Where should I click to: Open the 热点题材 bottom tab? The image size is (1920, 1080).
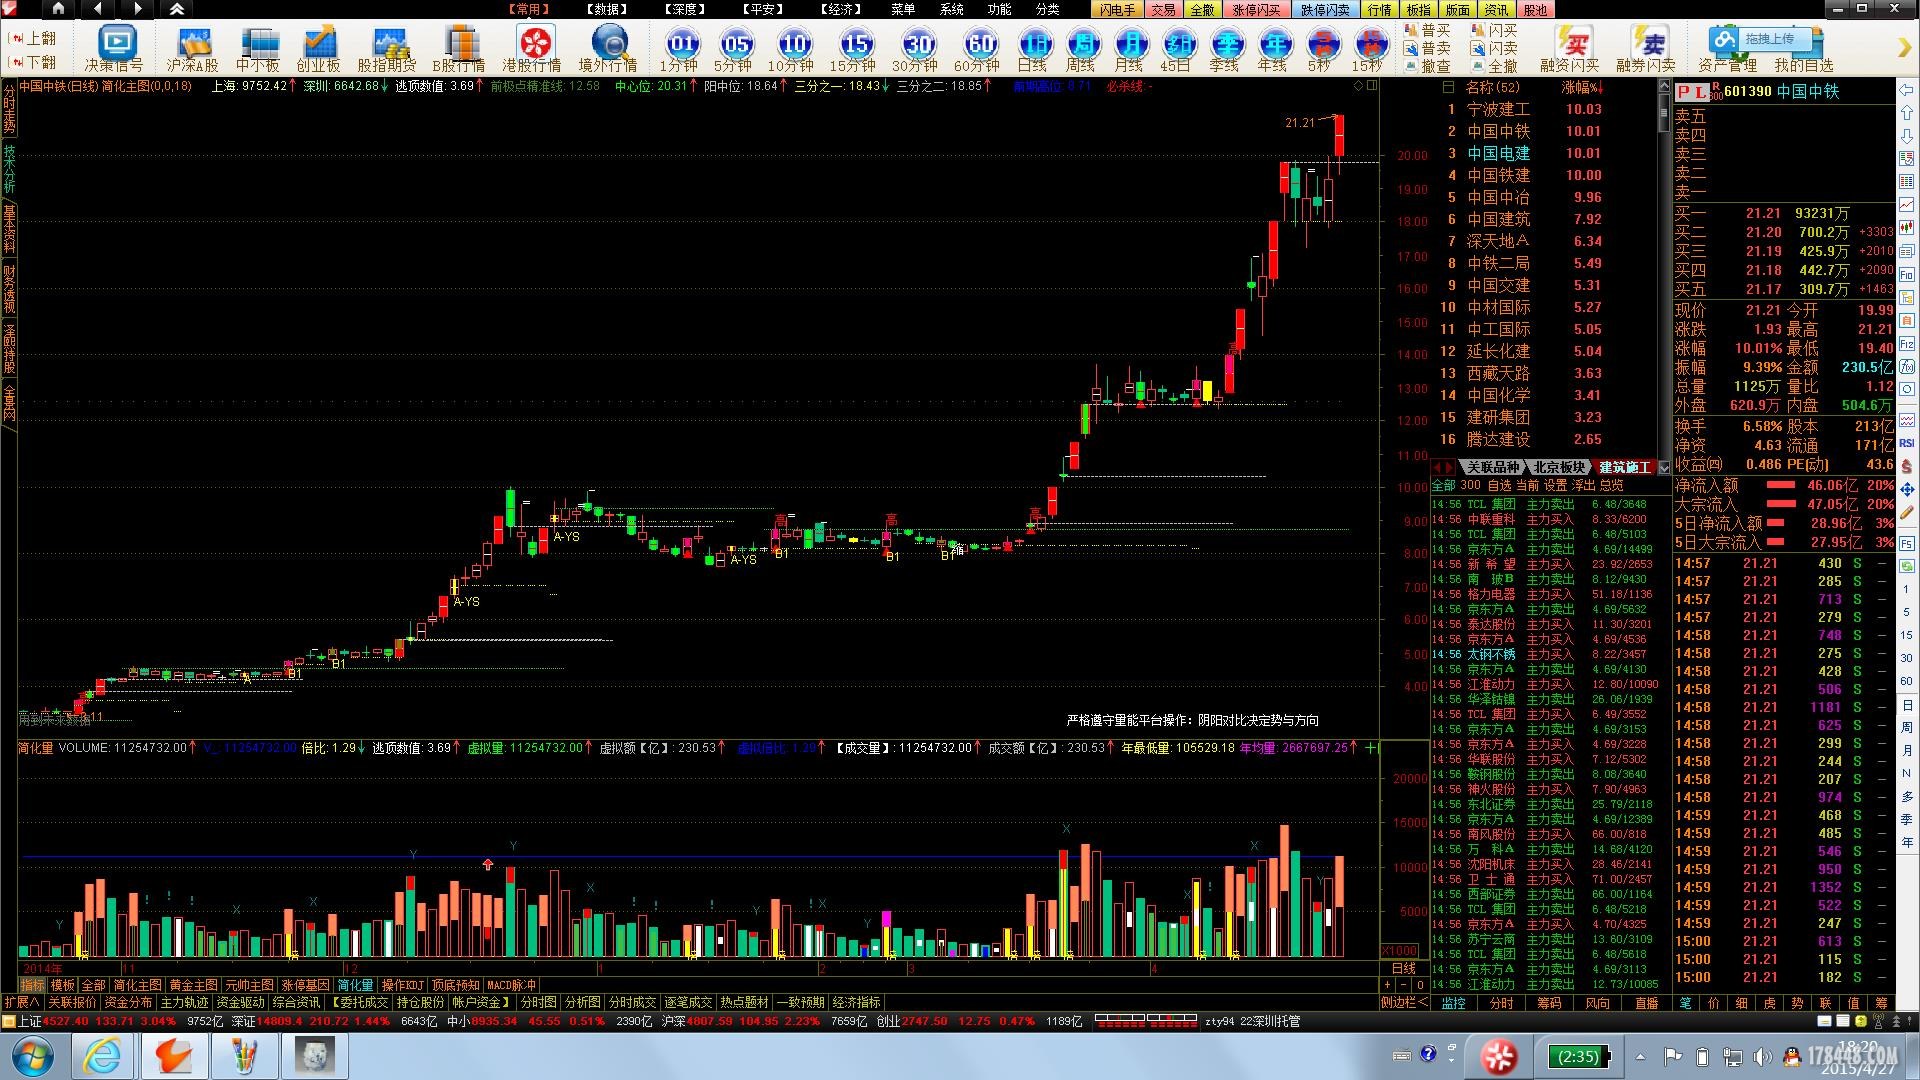[745, 1002]
